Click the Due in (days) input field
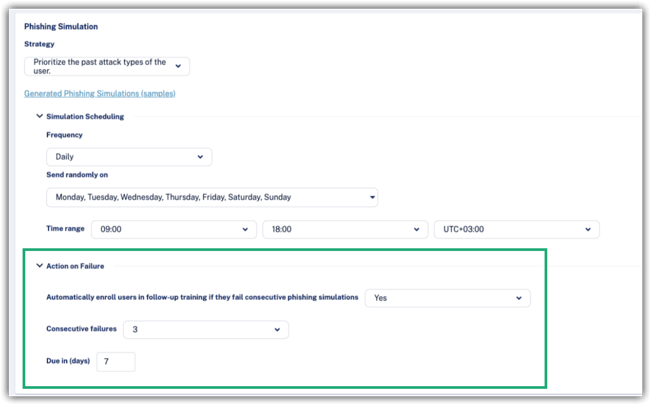 click(116, 361)
